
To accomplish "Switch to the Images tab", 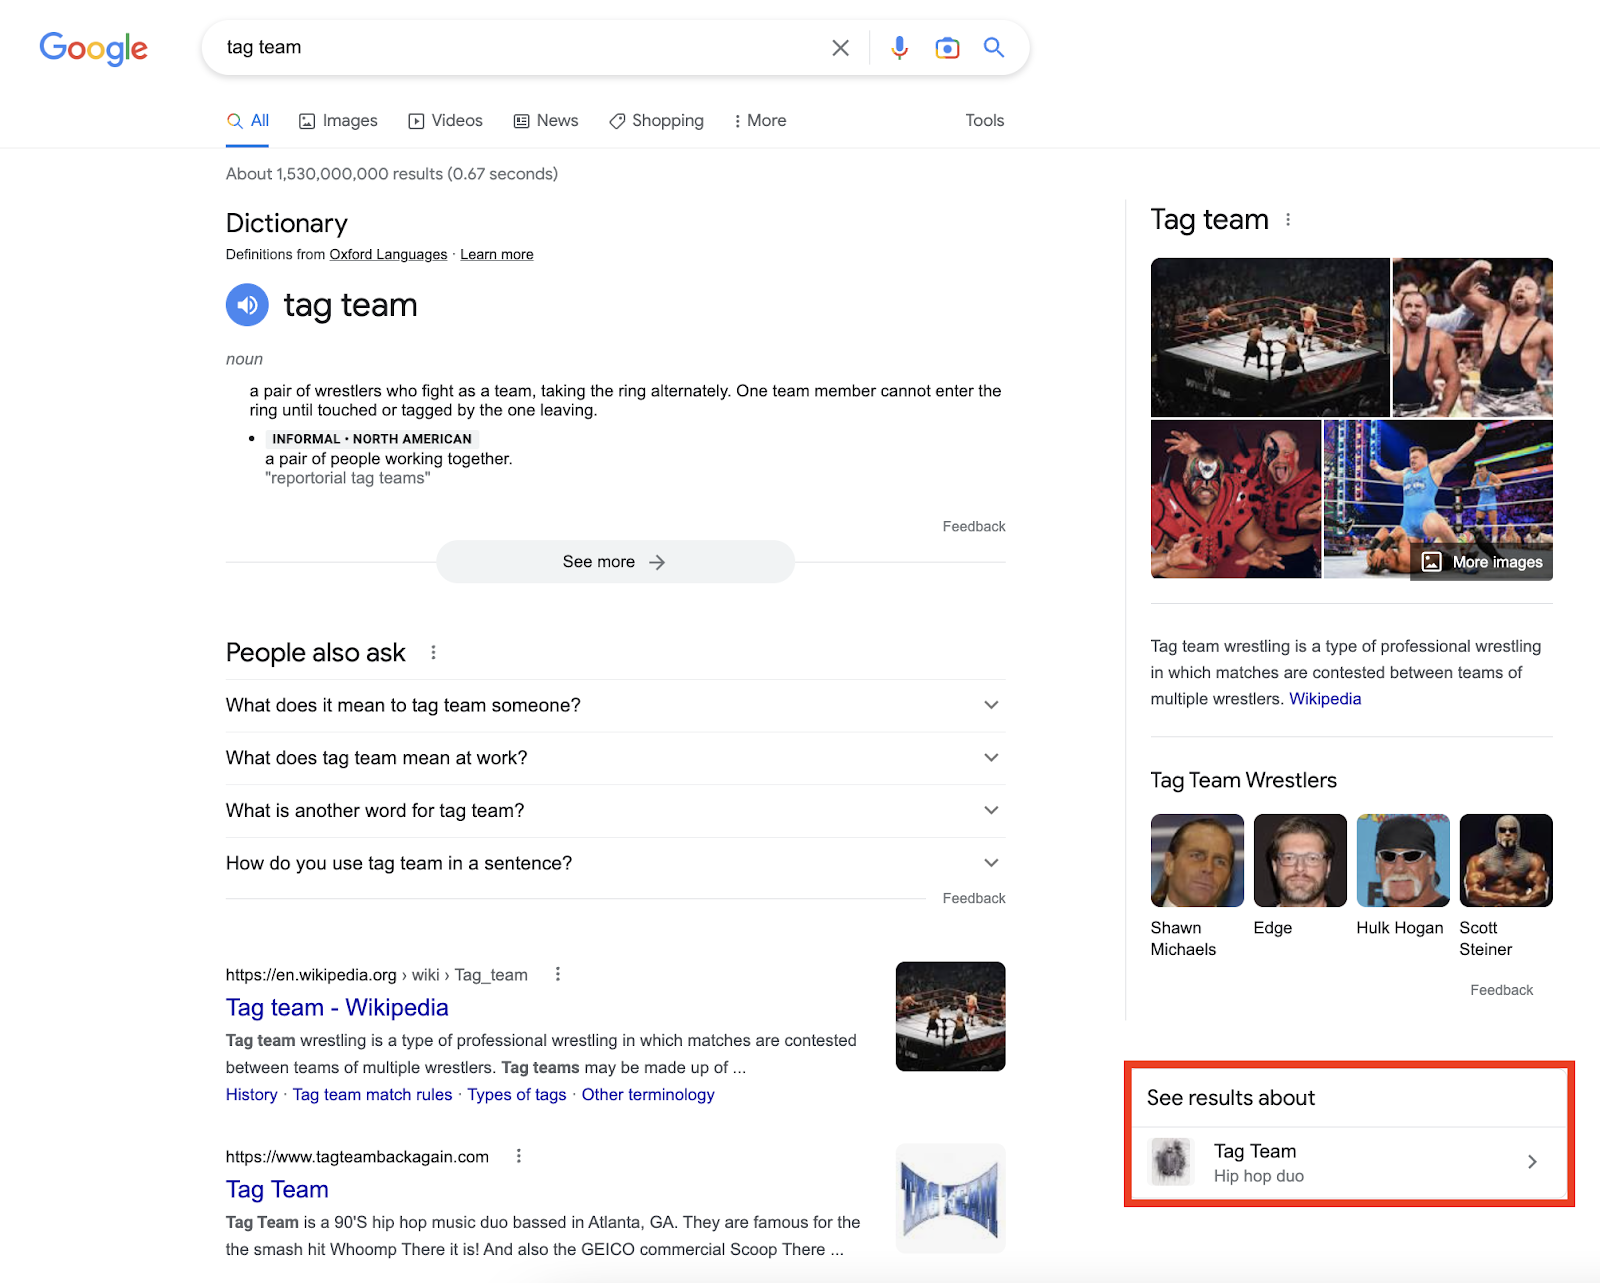I will coord(338,121).
